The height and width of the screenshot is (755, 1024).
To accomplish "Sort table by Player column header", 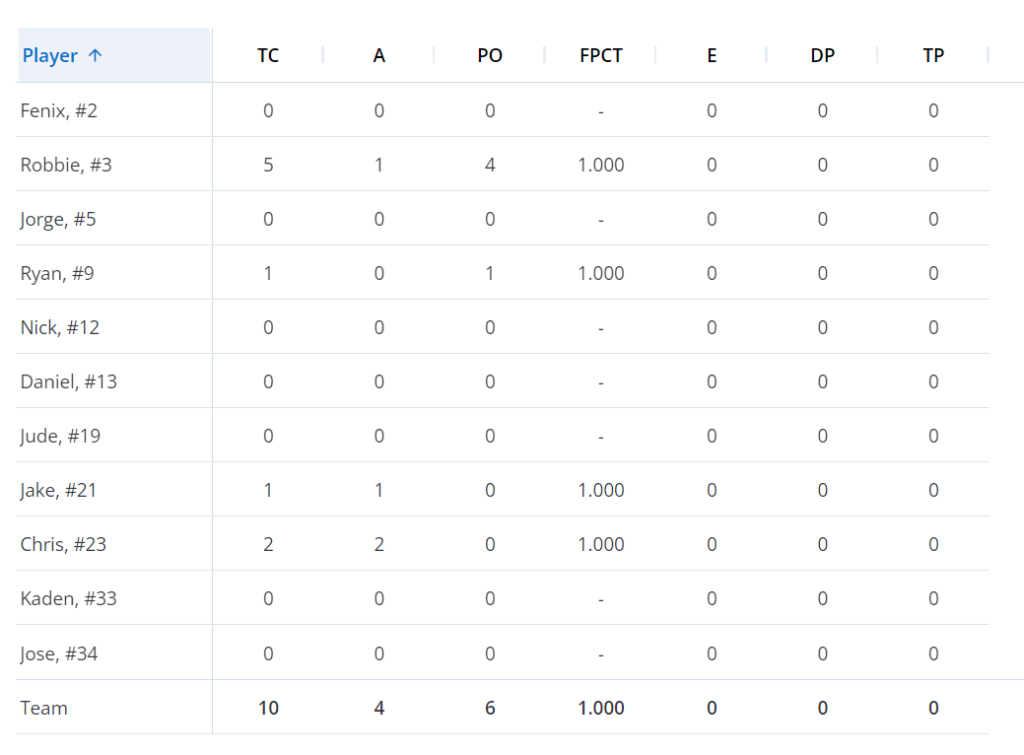I will pyautogui.click(x=50, y=56).
